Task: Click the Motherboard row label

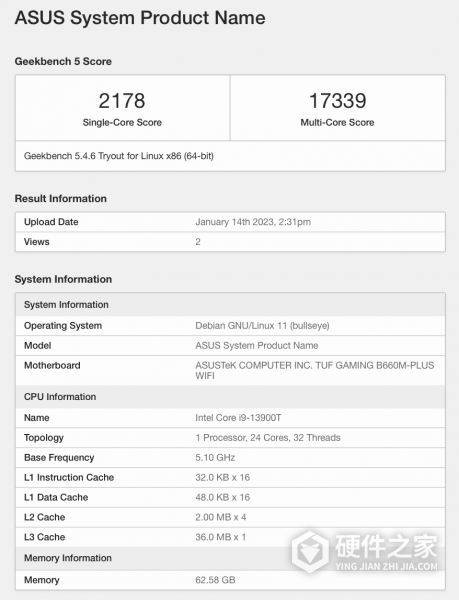Action: pos(52,365)
